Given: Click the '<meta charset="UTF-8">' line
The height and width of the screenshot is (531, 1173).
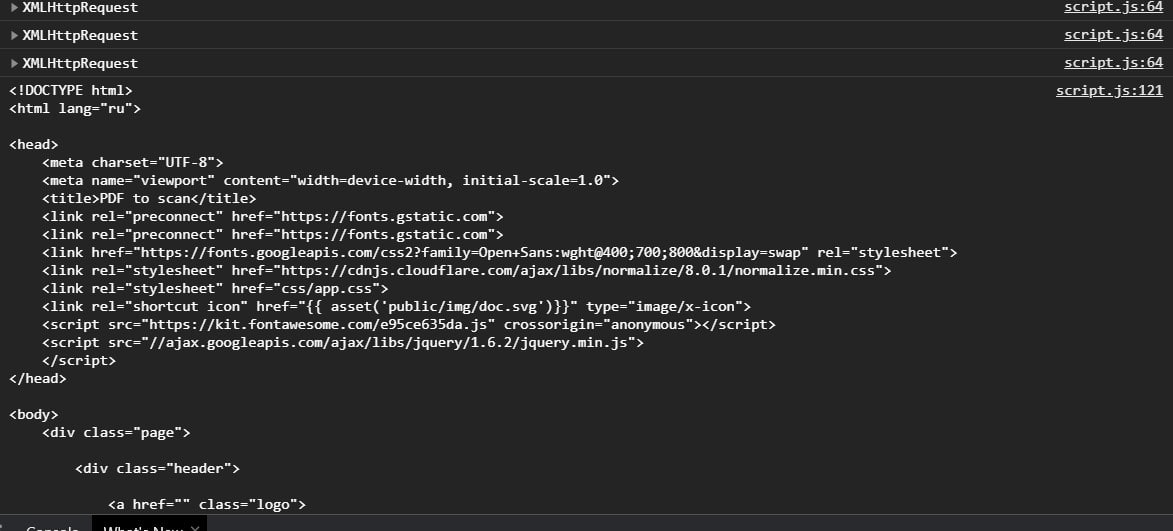Looking at the screenshot, I should (132, 162).
